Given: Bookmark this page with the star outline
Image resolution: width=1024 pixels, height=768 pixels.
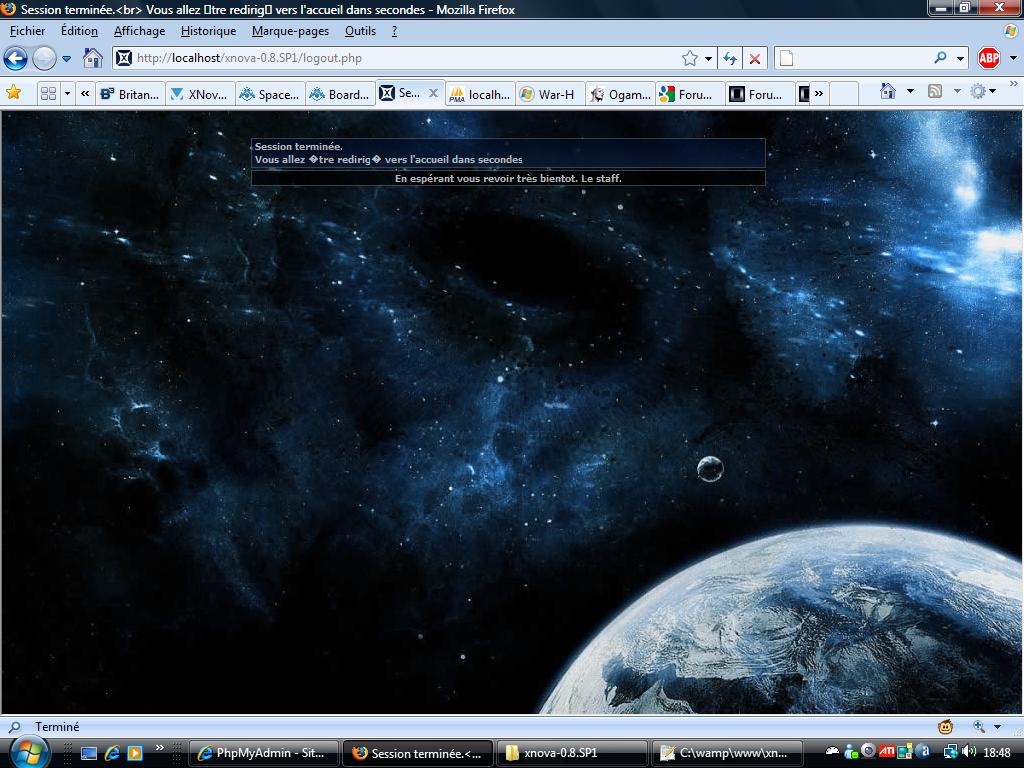Looking at the screenshot, I should pyautogui.click(x=690, y=59).
